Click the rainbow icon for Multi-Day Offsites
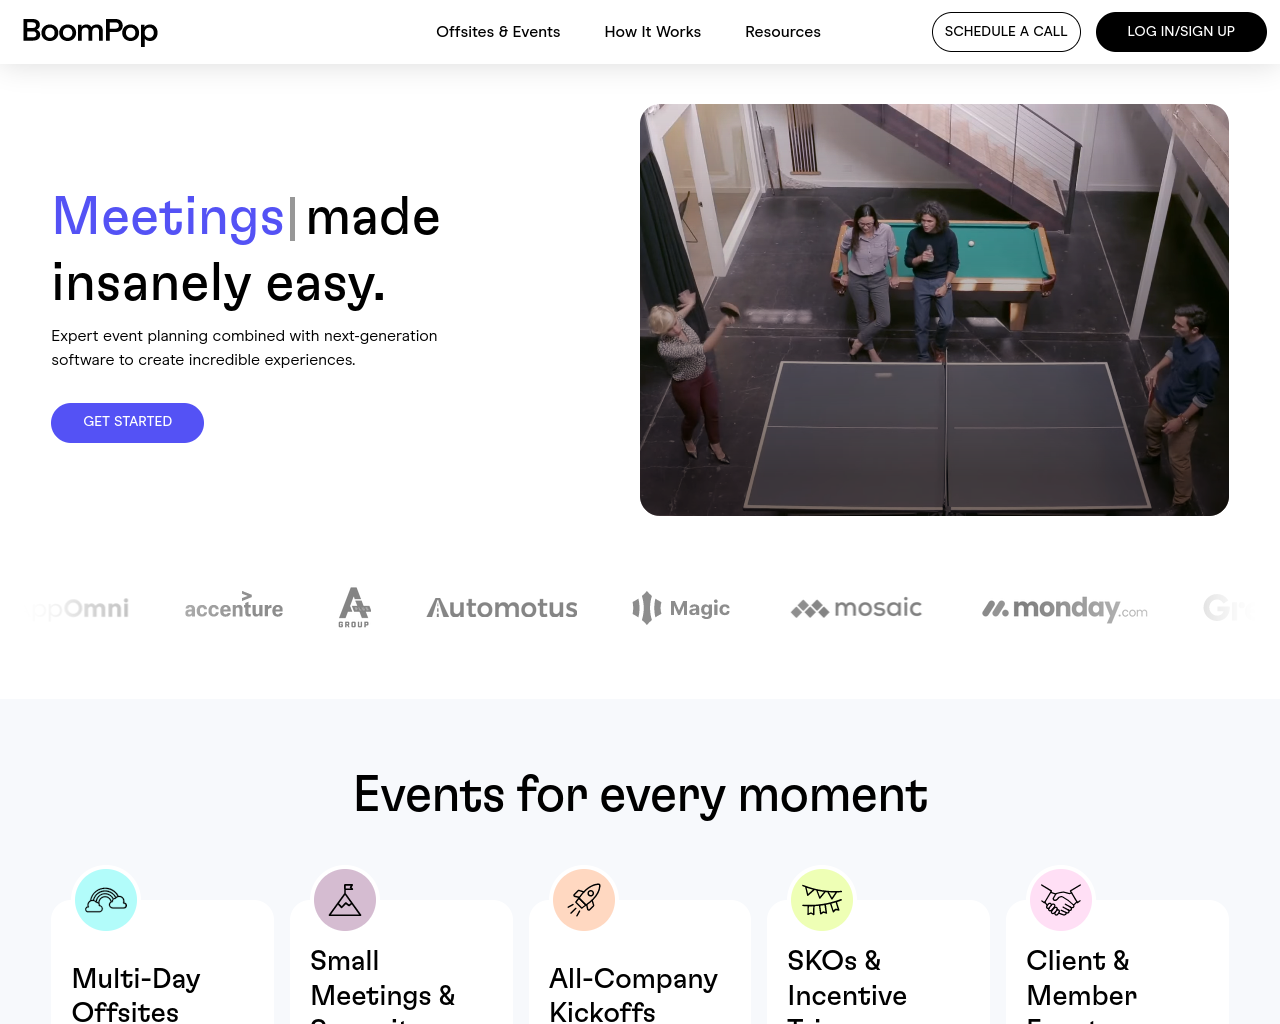 (106, 900)
